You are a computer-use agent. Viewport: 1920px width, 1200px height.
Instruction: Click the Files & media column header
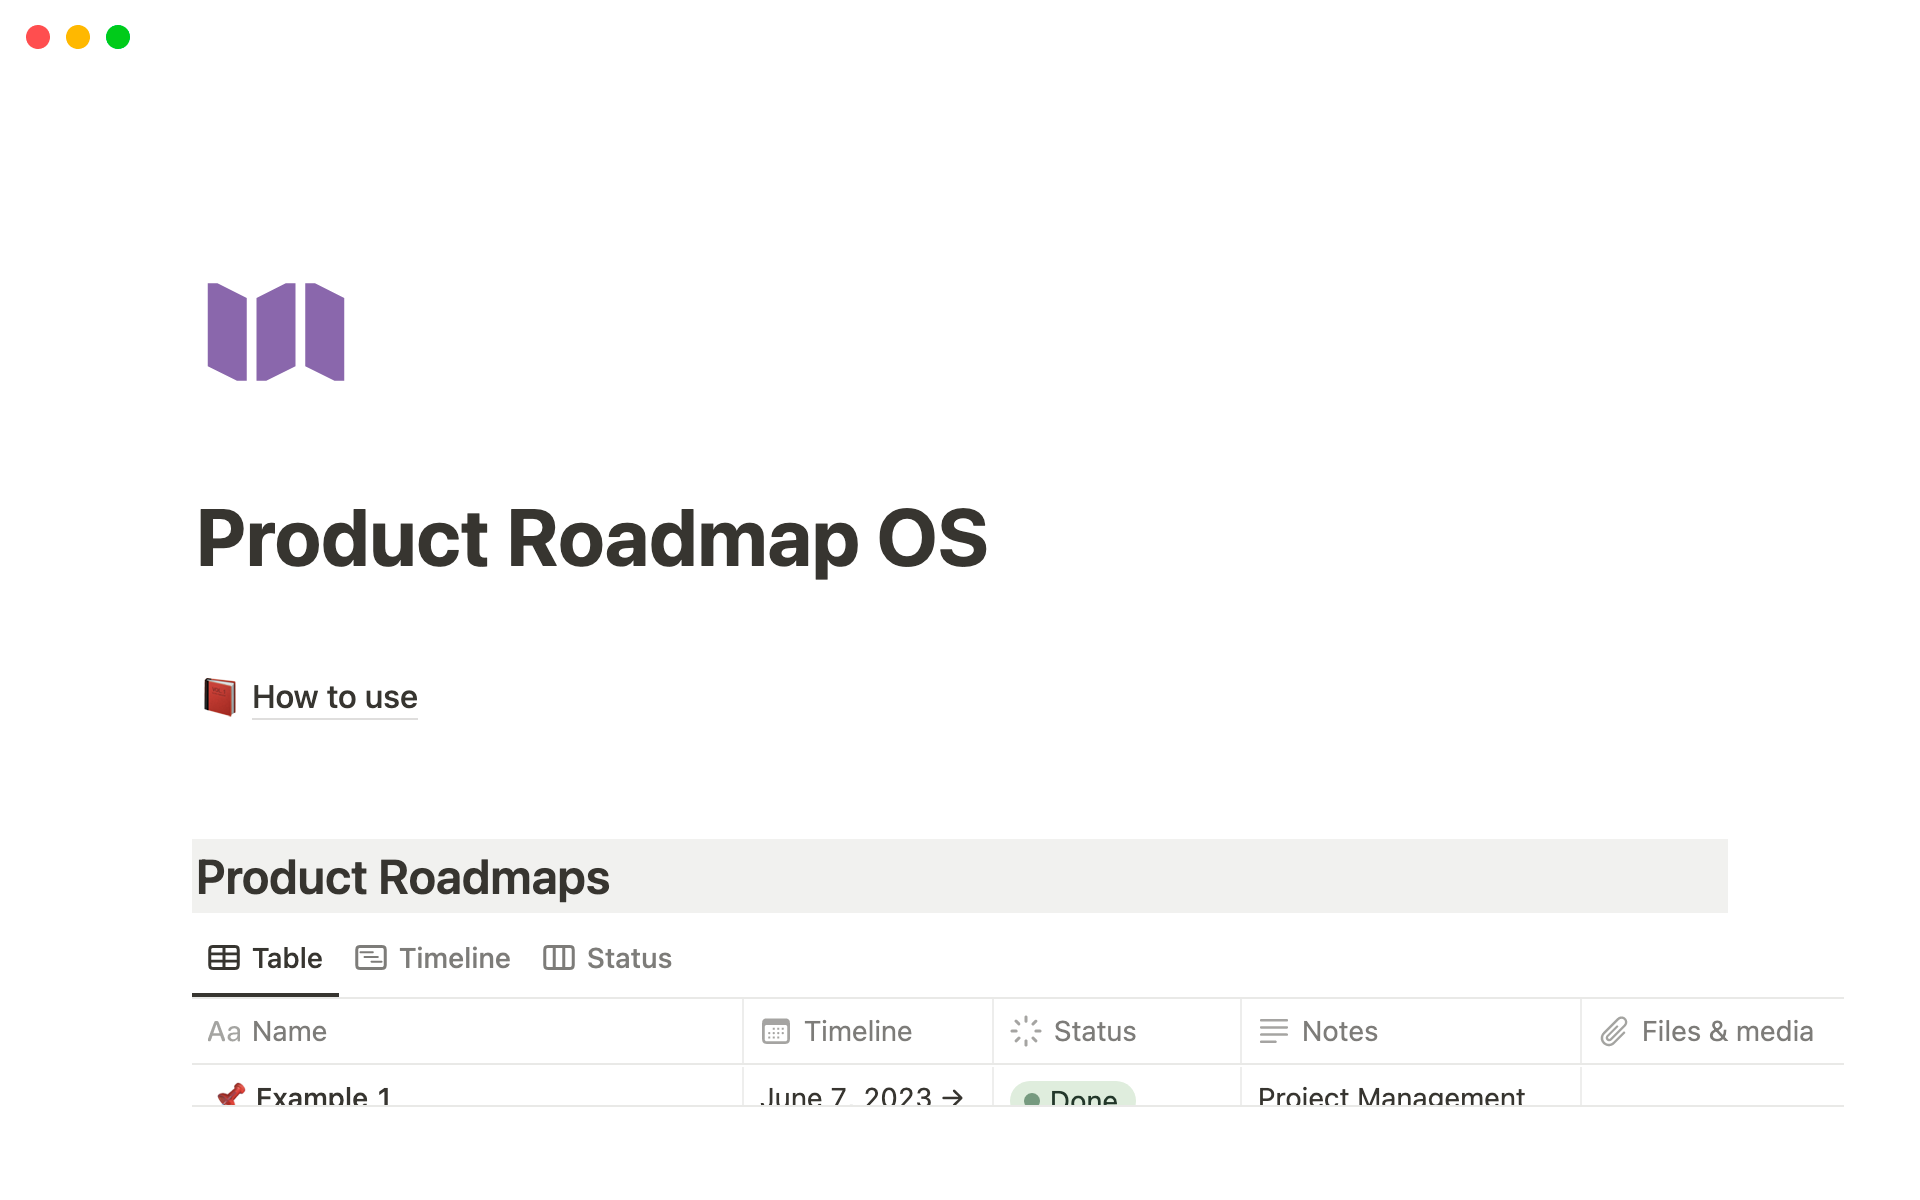1726,1031
